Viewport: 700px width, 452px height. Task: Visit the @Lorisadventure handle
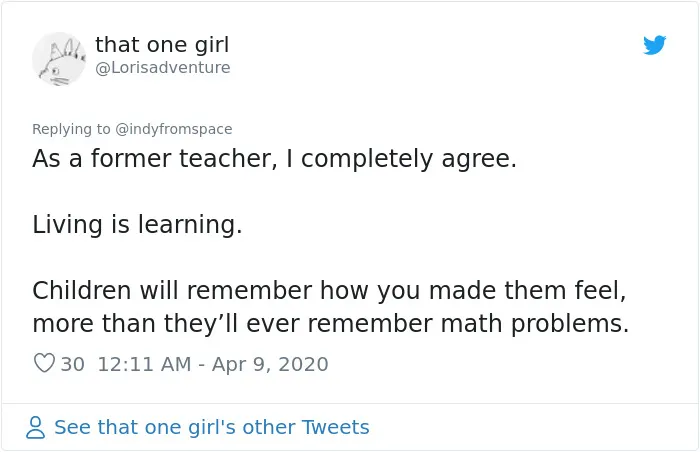click(x=163, y=67)
